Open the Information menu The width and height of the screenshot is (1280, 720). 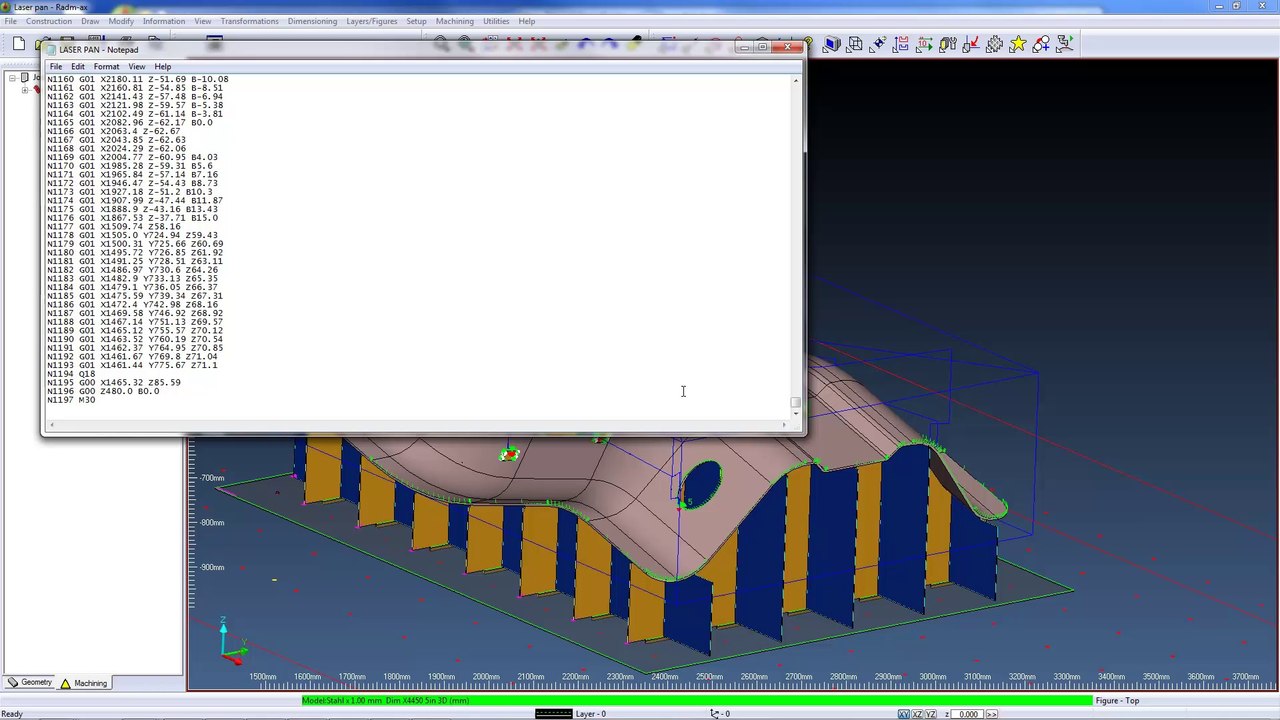164,21
